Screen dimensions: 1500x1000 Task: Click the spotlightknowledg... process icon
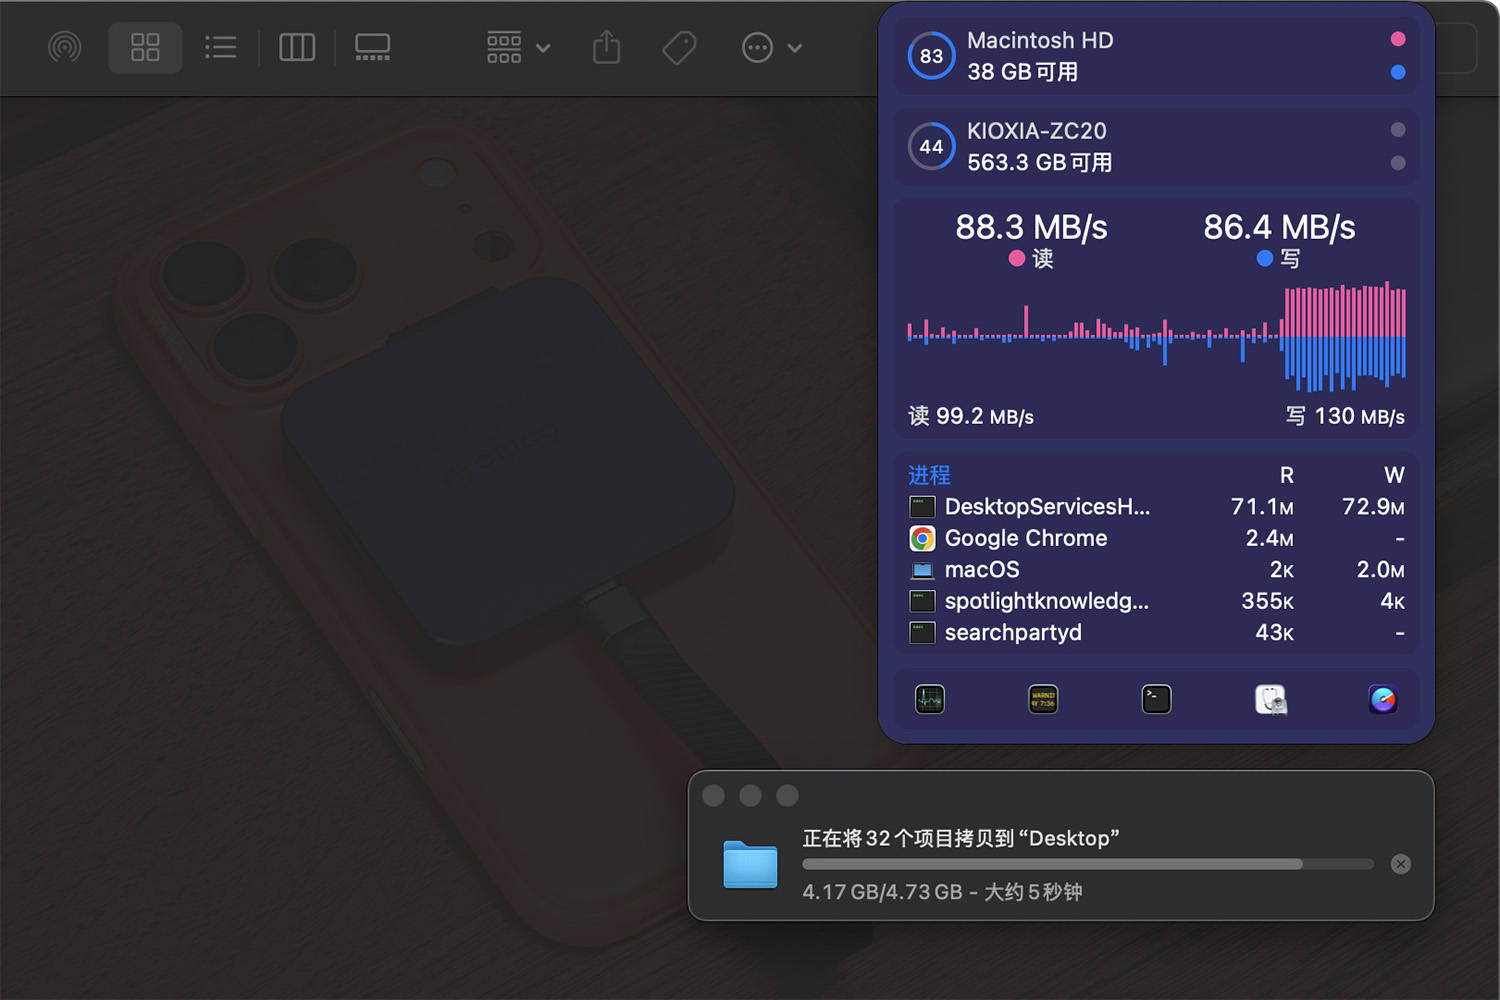(x=922, y=601)
